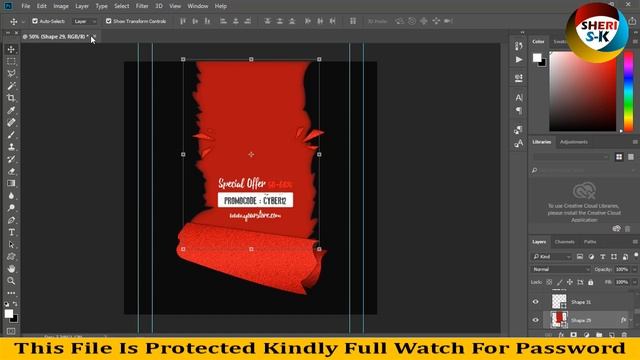Select the Blur tool
640x360 pixels.
[x=11, y=196]
